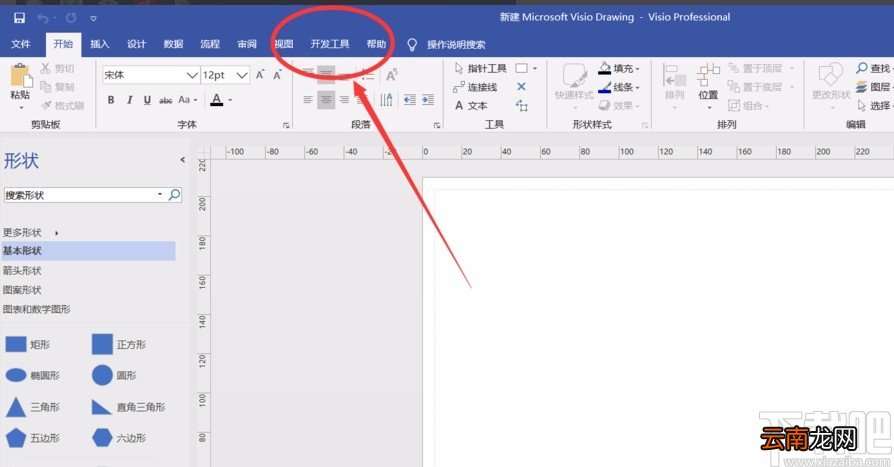Switch to the 设计 tab

click(x=136, y=44)
